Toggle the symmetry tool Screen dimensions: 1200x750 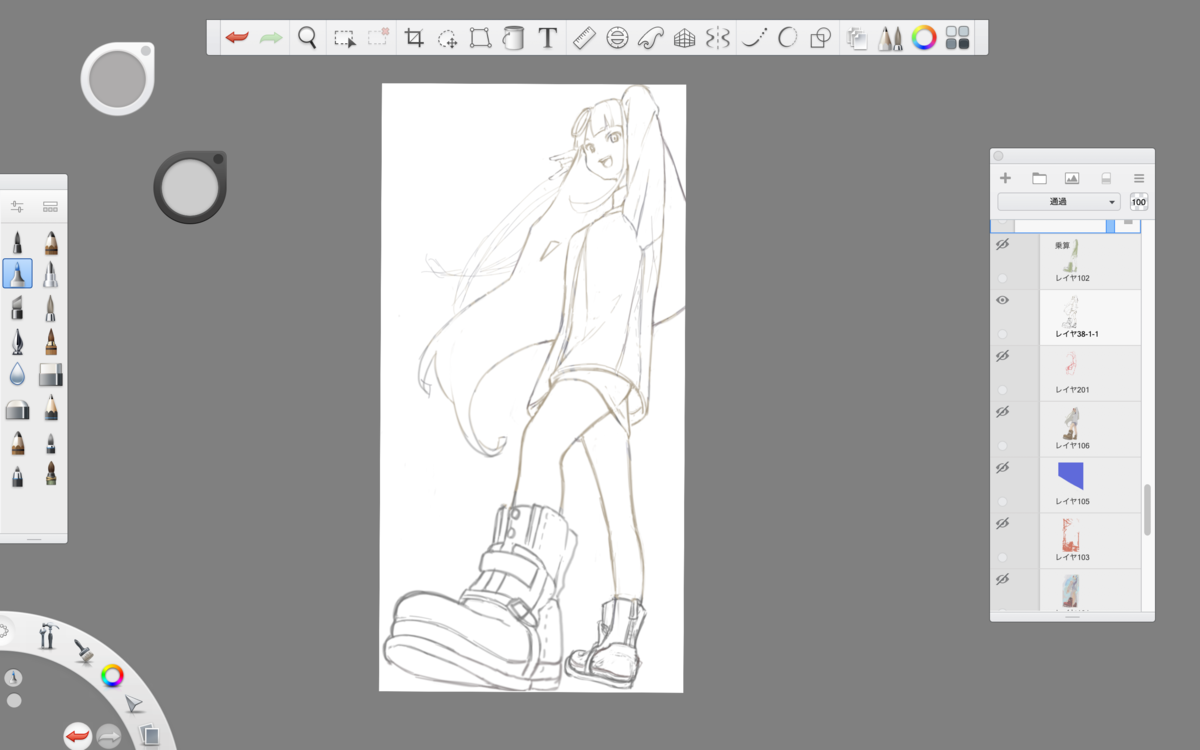tap(718, 39)
